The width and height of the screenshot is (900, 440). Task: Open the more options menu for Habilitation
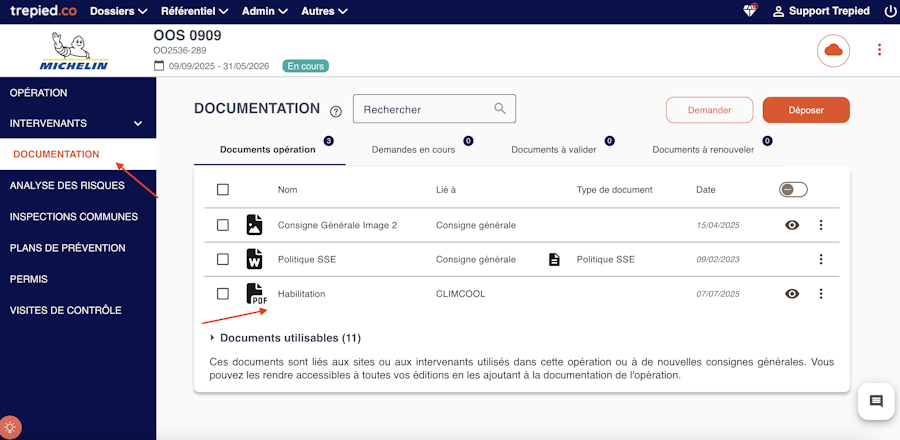click(x=821, y=294)
